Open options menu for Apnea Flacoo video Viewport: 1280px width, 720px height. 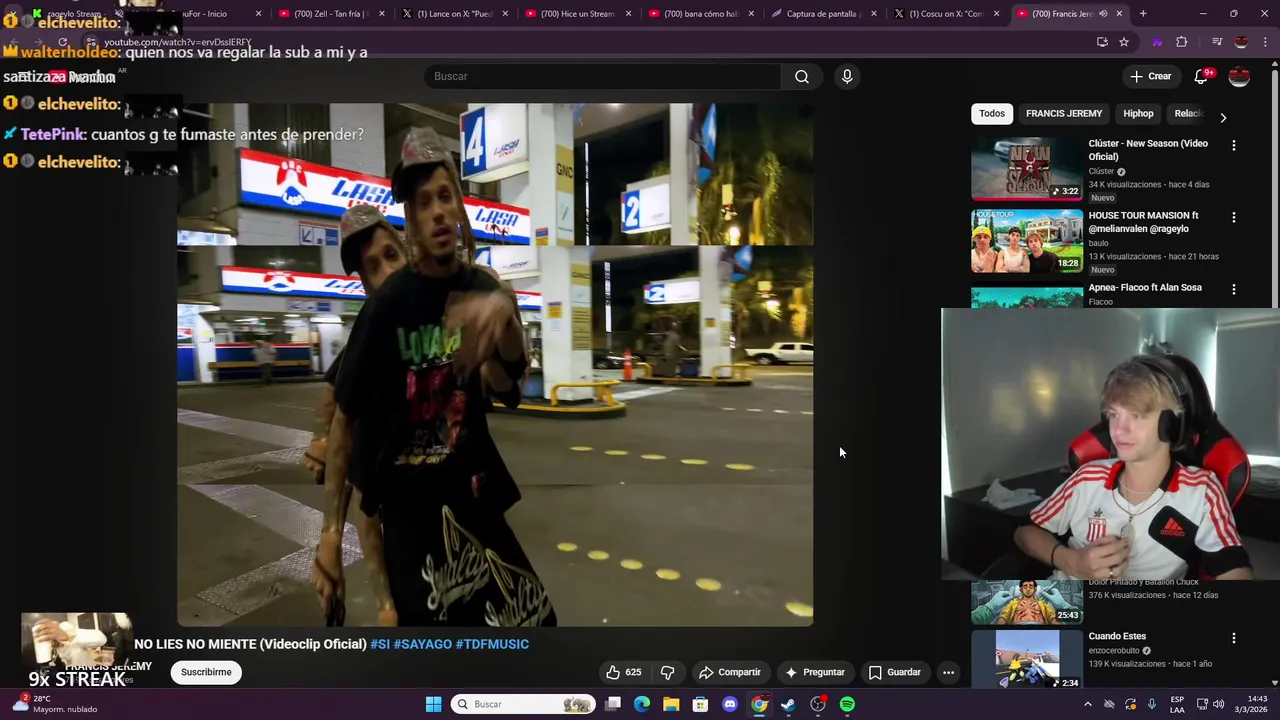coord(1234,290)
